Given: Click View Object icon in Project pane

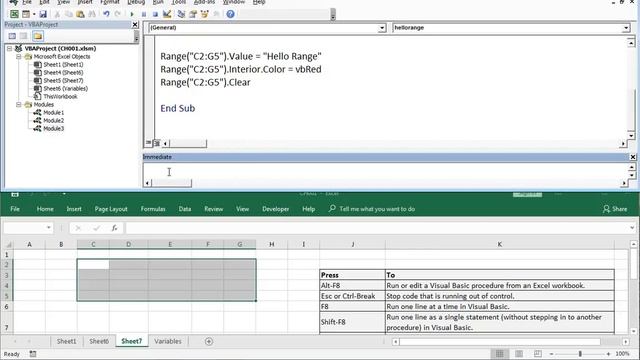Looking at the screenshot, I should point(24,36).
